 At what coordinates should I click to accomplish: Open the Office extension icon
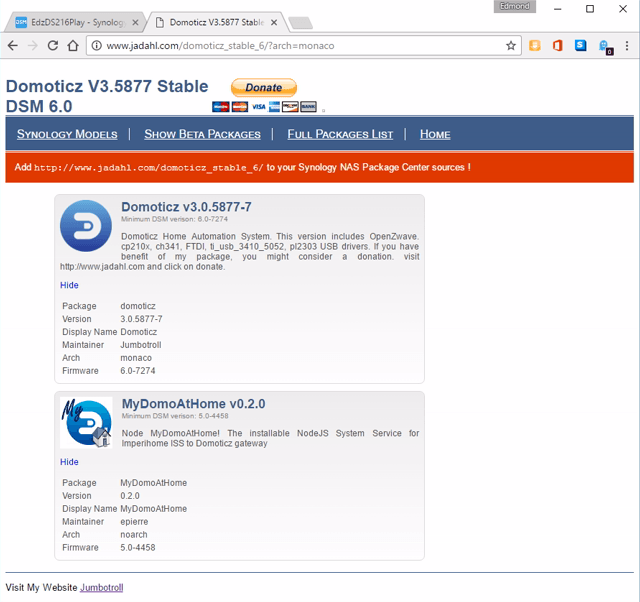[x=558, y=45]
